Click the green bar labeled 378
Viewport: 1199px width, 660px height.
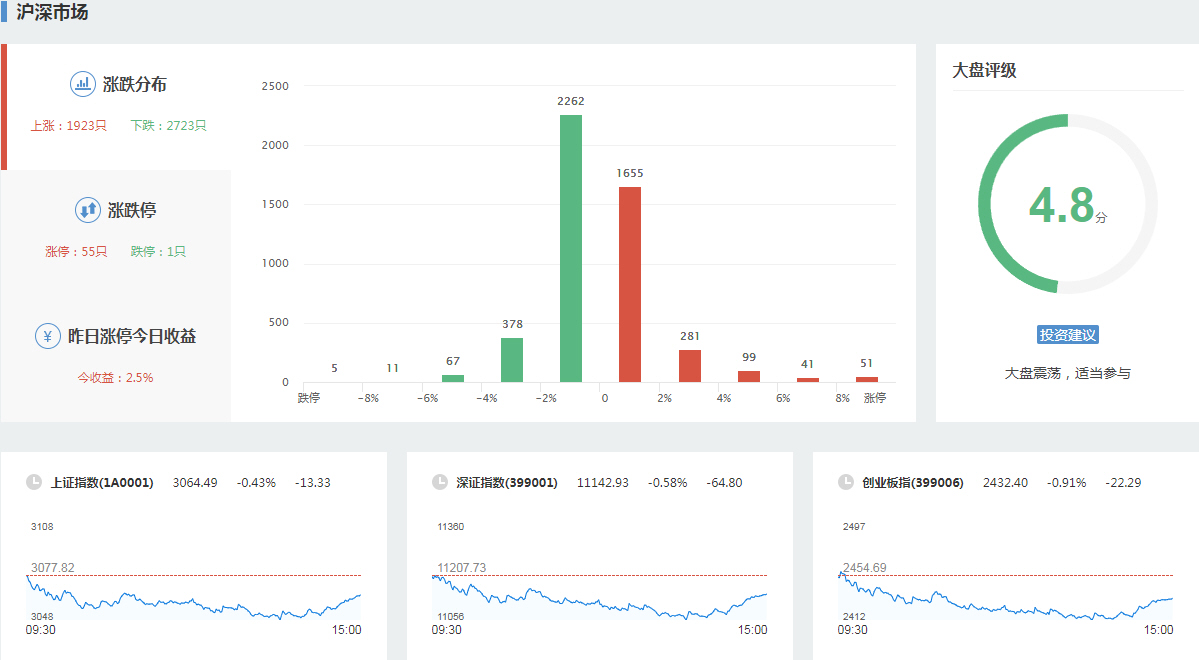tap(512, 360)
